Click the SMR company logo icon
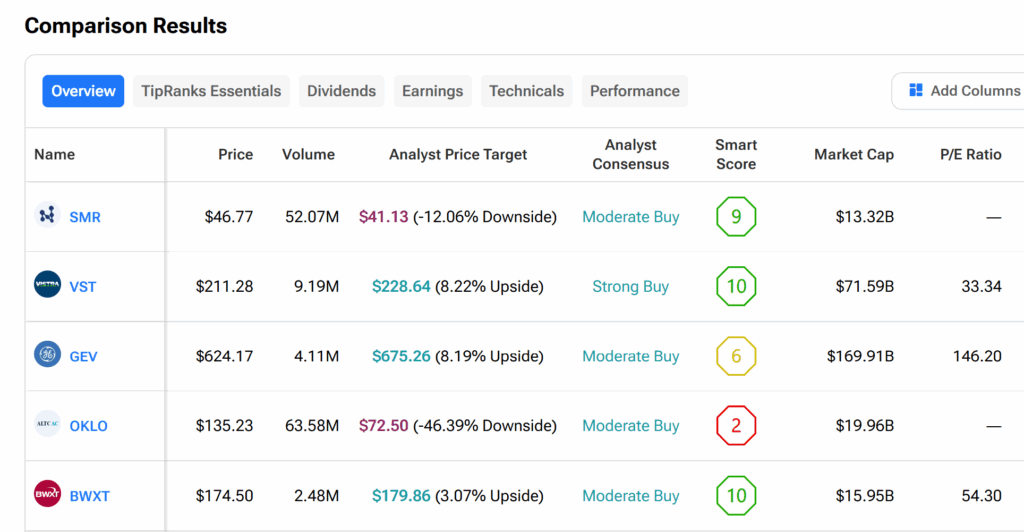The height and width of the screenshot is (532, 1024). tap(47, 215)
